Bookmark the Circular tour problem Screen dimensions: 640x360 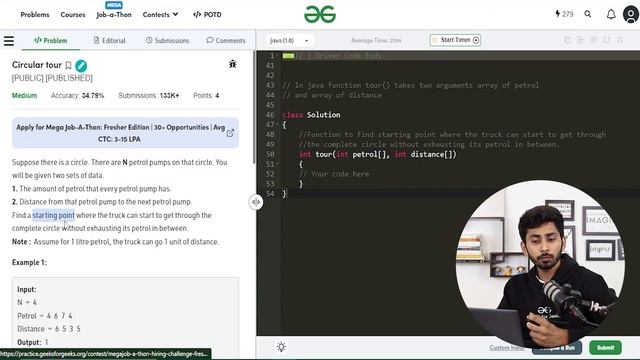(x=68, y=65)
